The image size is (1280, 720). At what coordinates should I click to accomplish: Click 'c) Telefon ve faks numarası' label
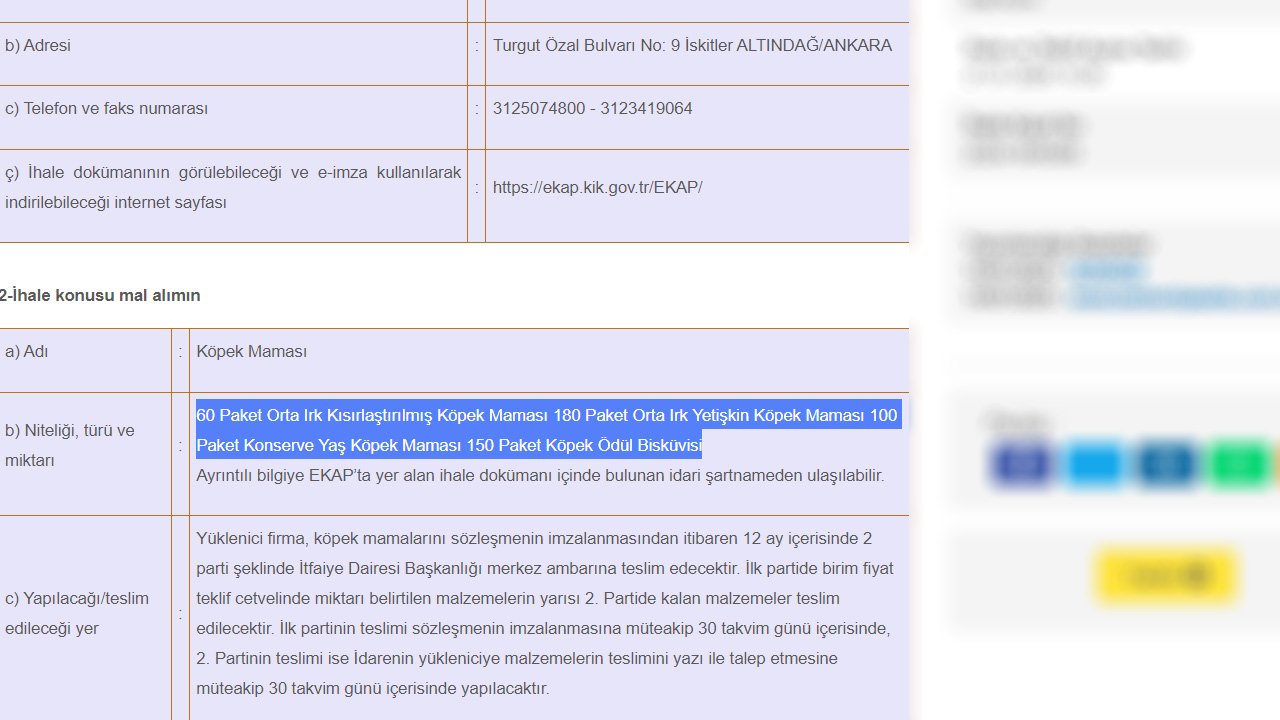pyautogui.click(x=107, y=108)
